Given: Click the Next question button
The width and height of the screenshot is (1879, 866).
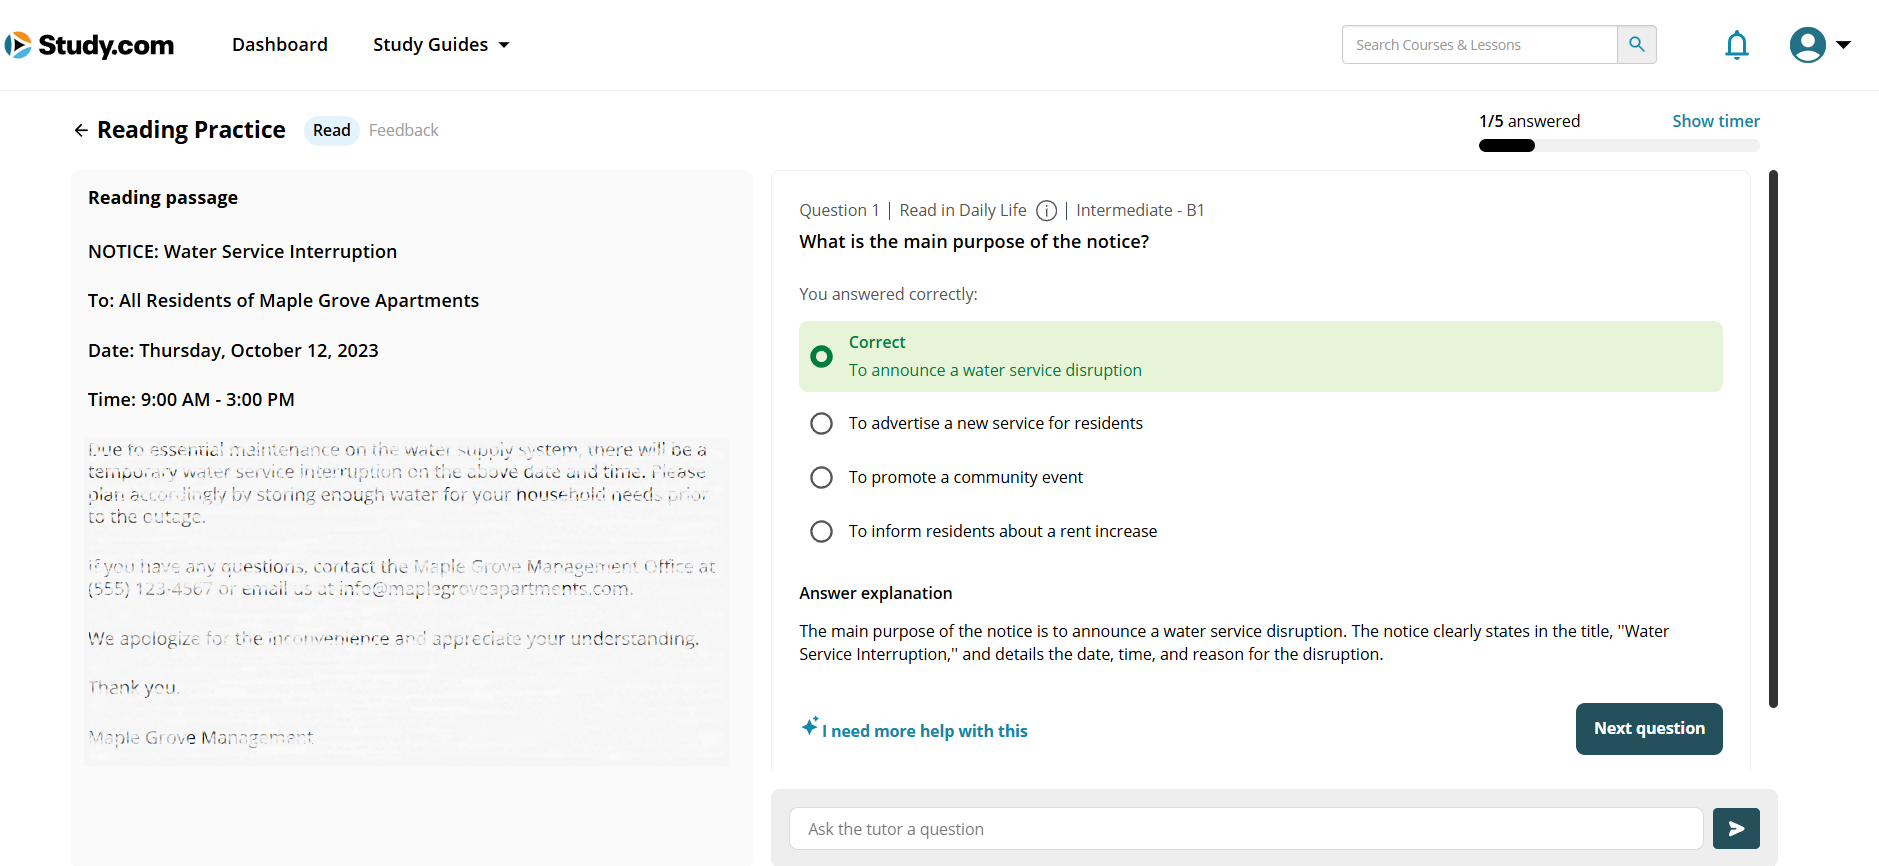Looking at the screenshot, I should tap(1648, 728).
